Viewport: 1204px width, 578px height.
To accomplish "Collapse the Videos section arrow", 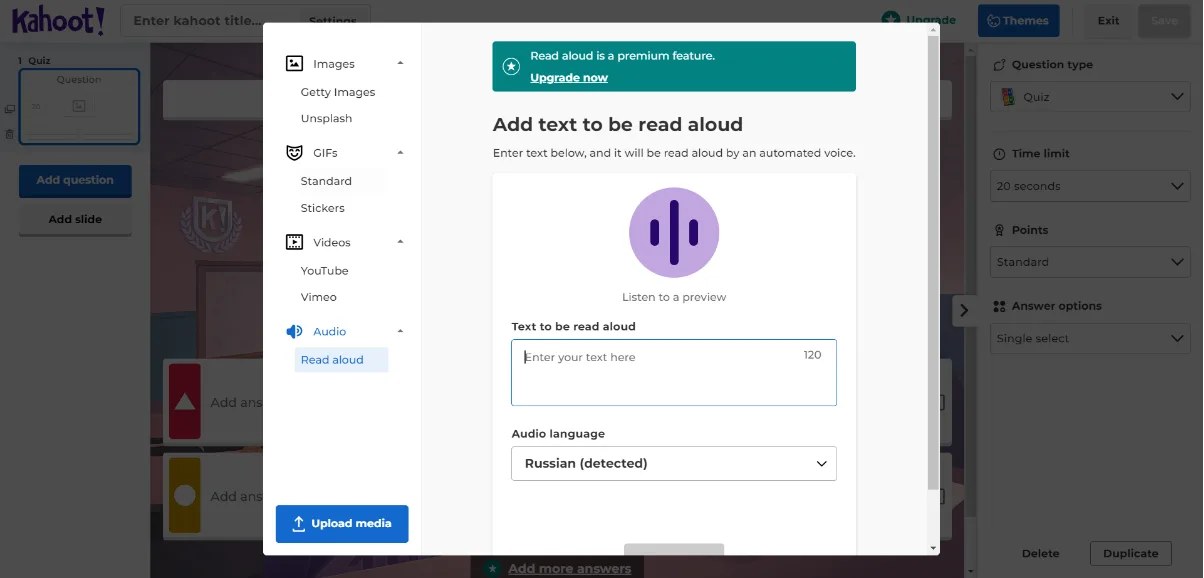I will click(400, 242).
